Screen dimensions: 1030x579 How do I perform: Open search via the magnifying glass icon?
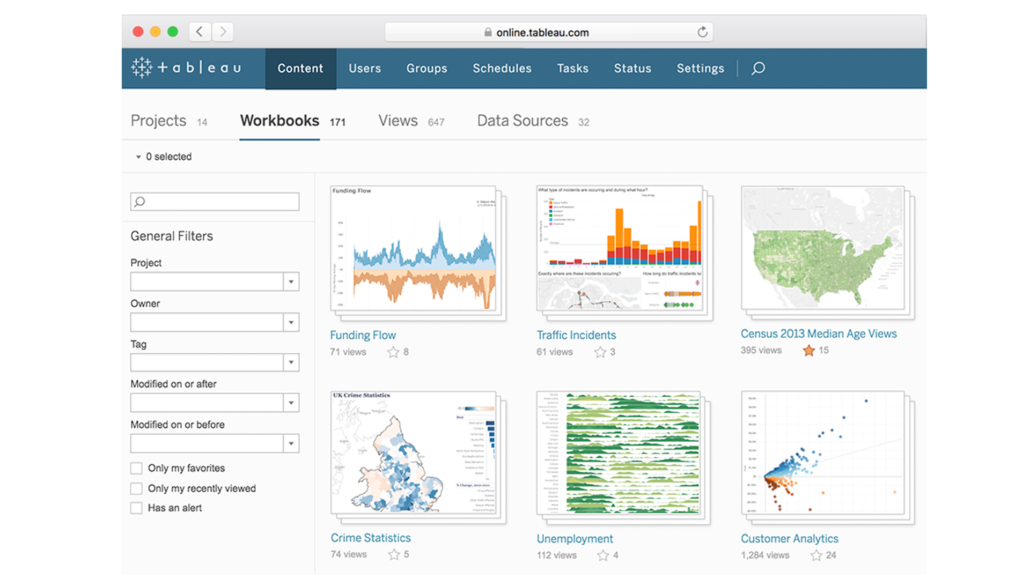coord(757,68)
